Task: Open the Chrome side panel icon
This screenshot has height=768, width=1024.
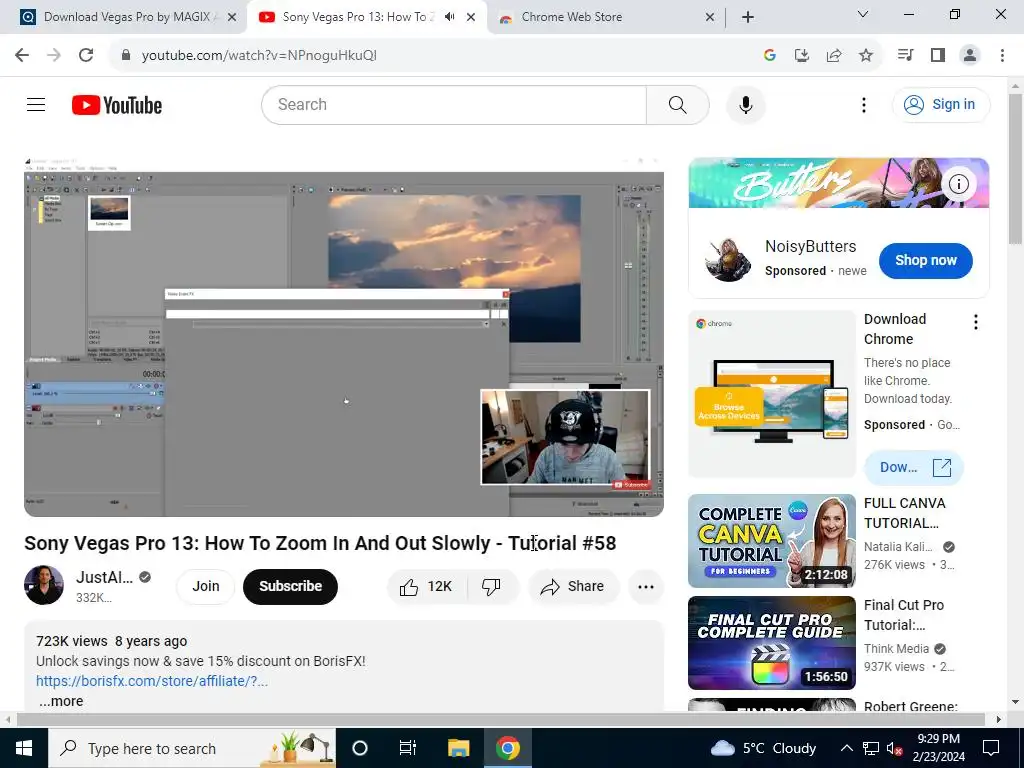Action: point(938,55)
